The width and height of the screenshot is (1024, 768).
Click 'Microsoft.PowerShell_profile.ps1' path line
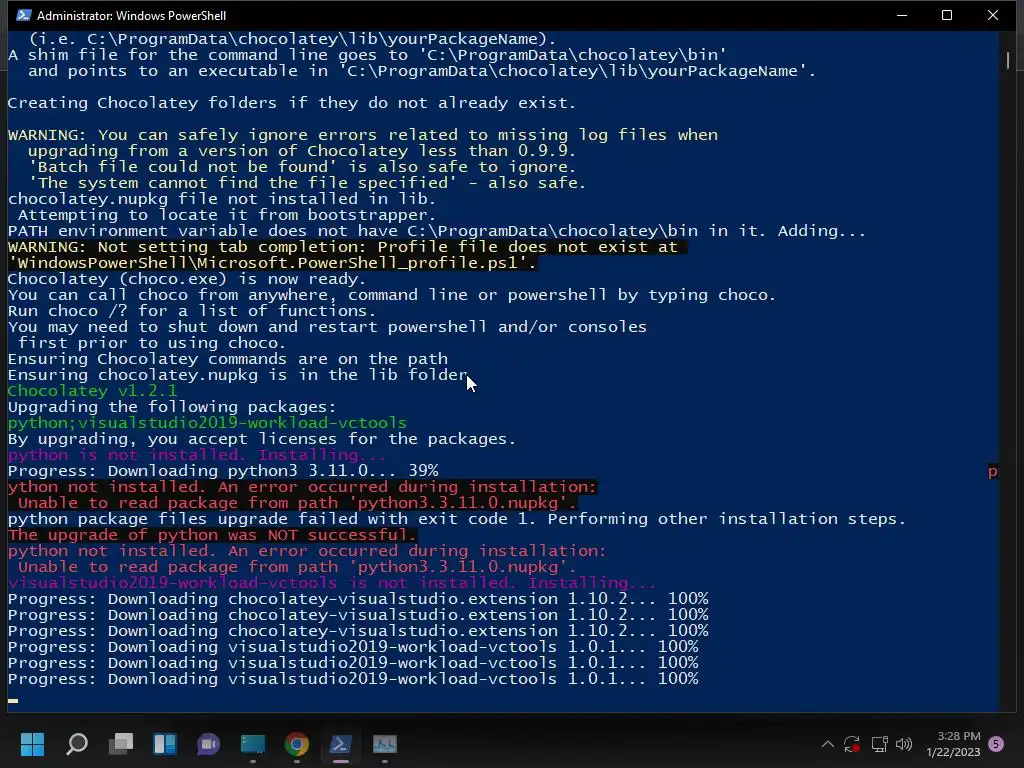(272, 263)
